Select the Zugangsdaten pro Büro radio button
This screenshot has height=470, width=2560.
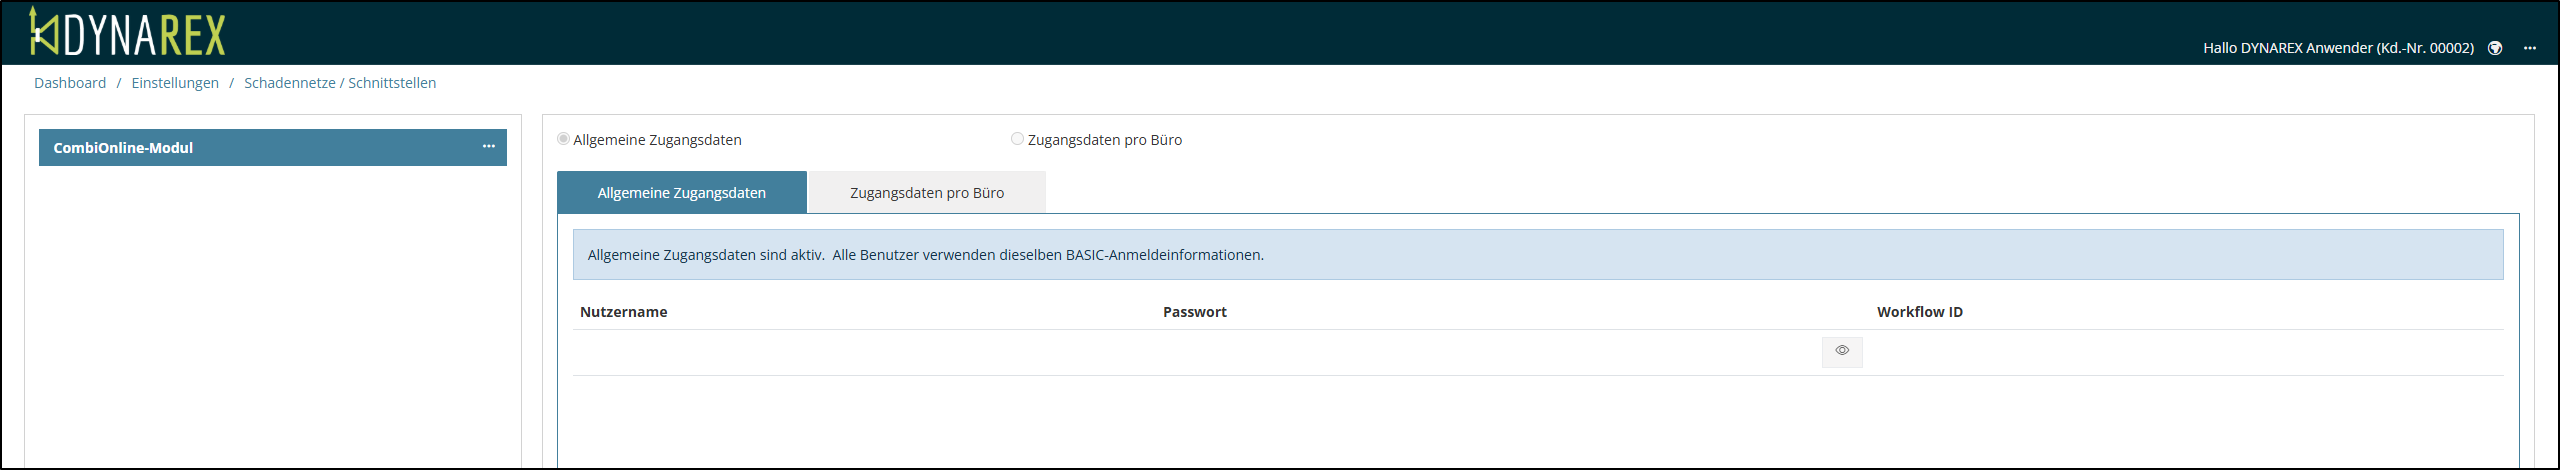click(x=1017, y=139)
